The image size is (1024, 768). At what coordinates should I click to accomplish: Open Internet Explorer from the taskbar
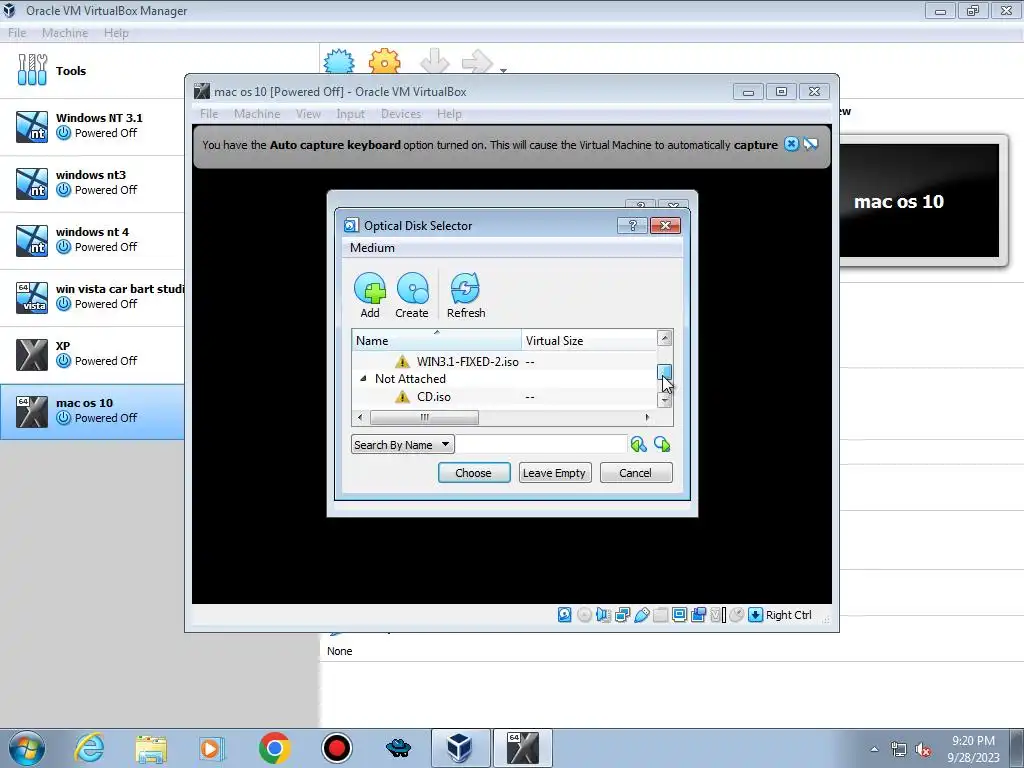point(89,748)
